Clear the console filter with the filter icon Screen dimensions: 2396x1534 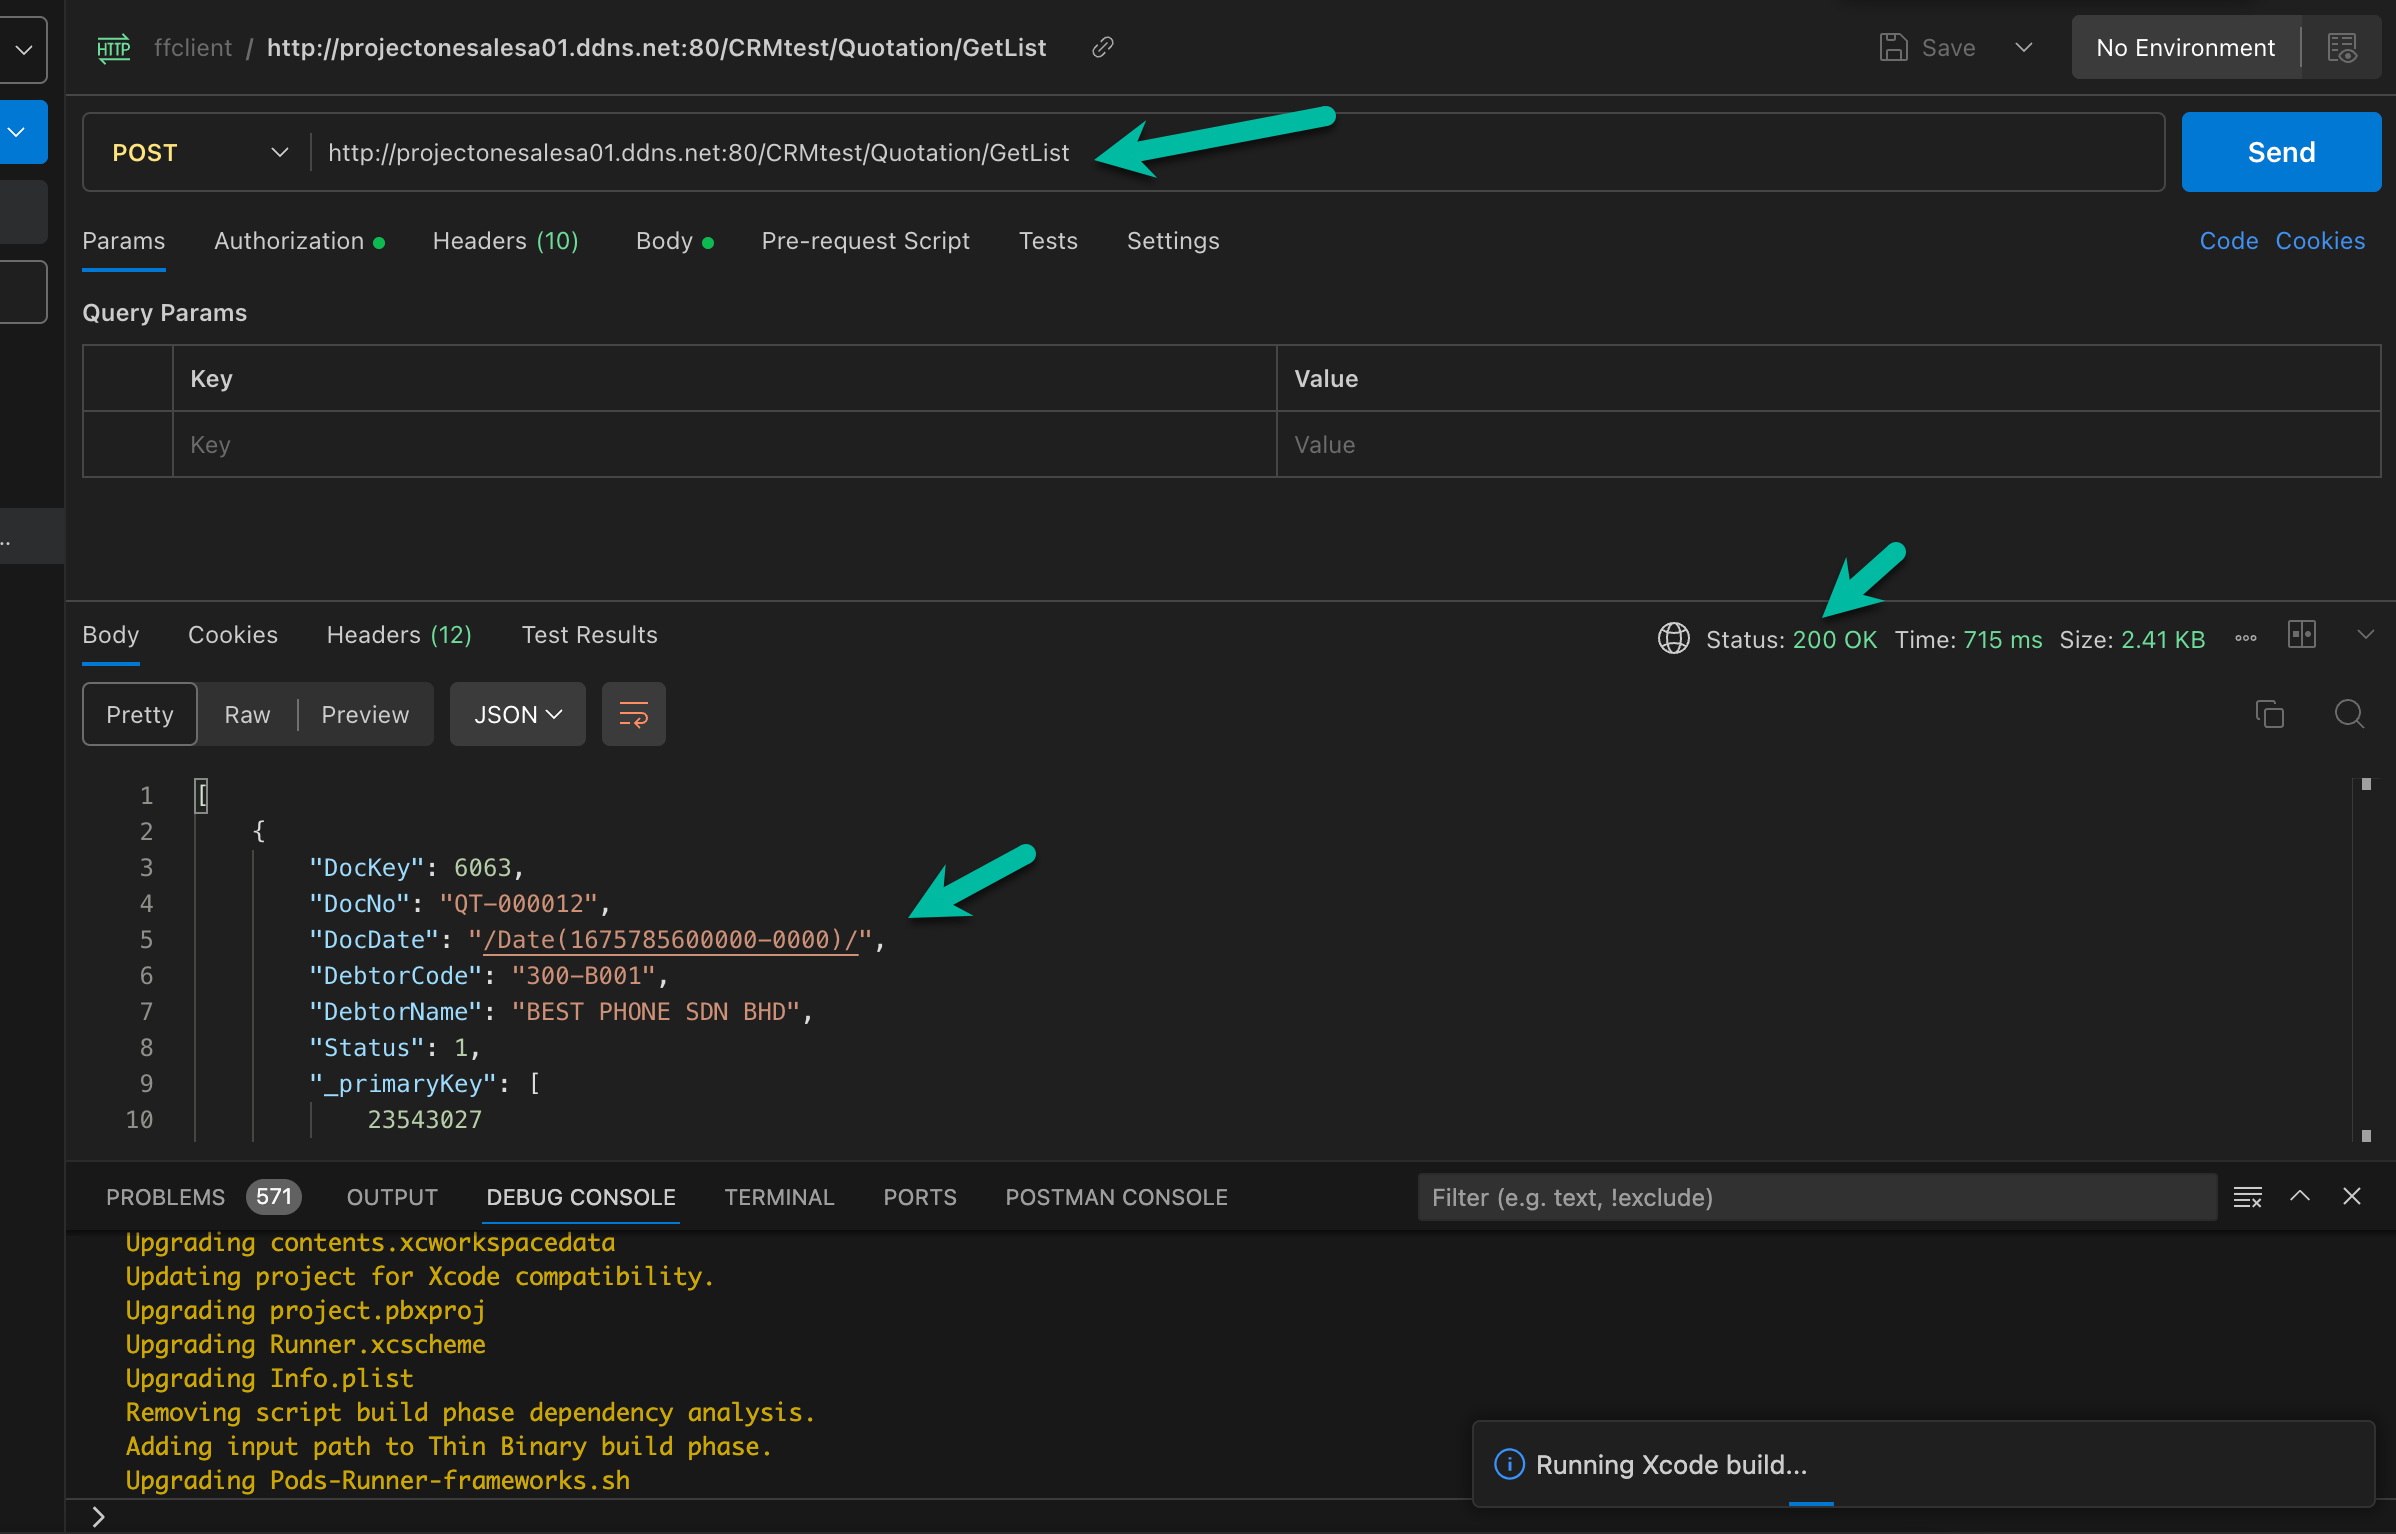coord(2247,1196)
